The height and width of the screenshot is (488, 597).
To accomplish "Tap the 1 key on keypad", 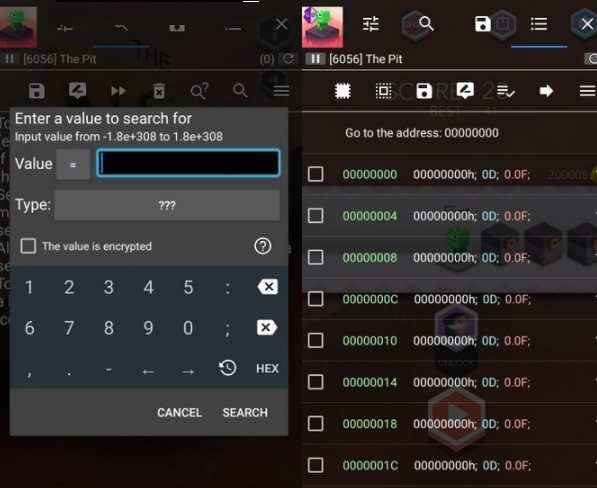I will point(29,287).
